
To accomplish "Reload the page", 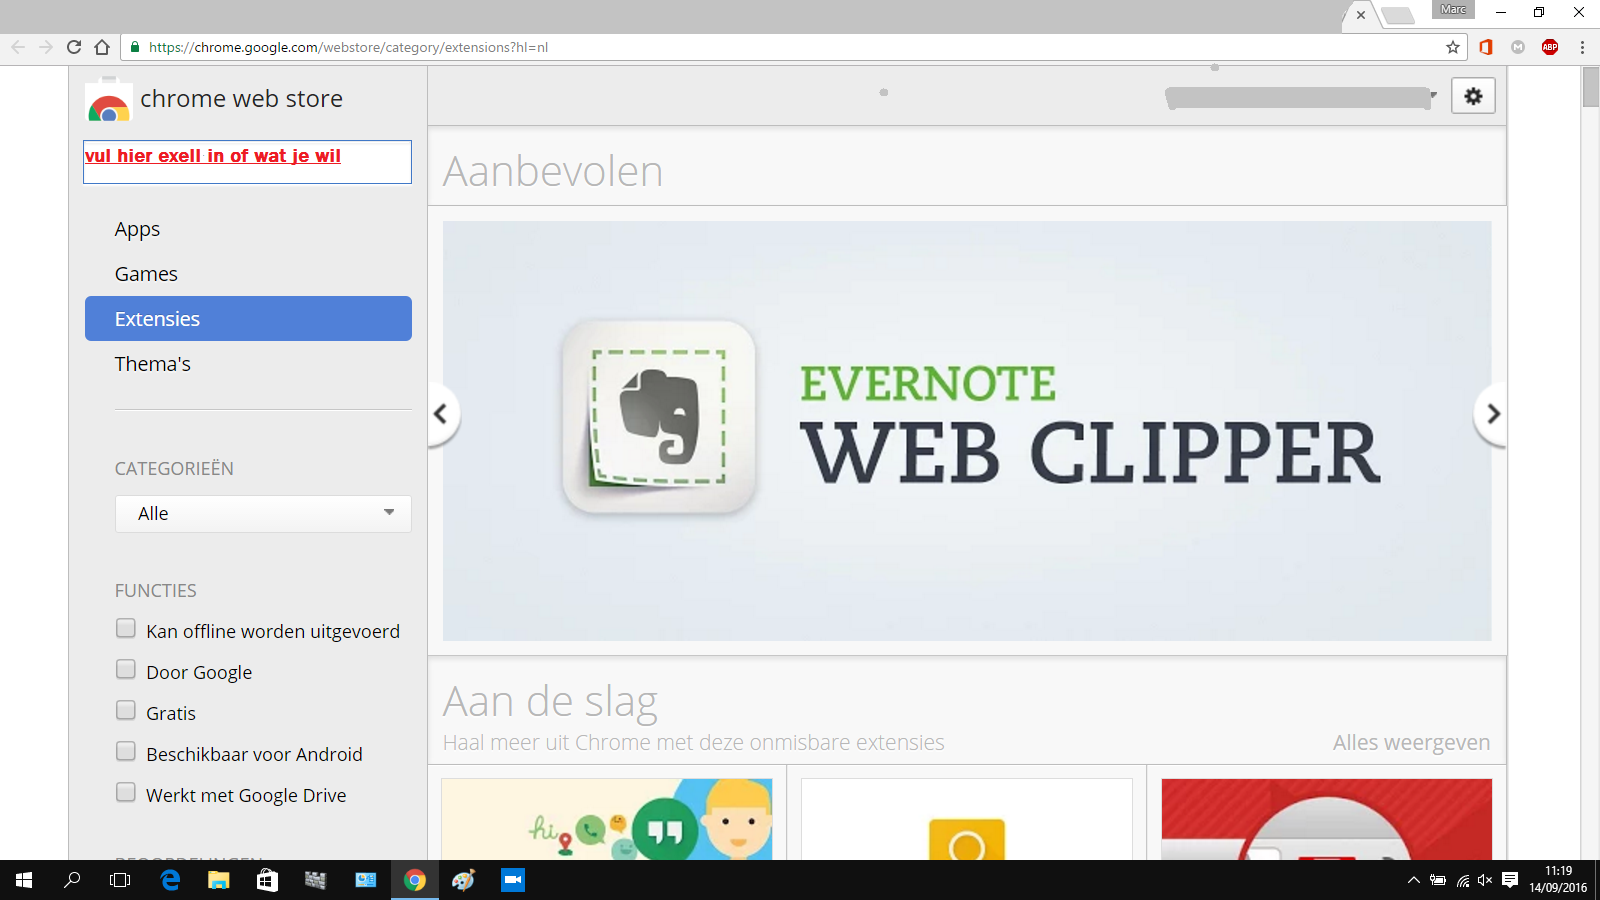I will click(x=74, y=47).
